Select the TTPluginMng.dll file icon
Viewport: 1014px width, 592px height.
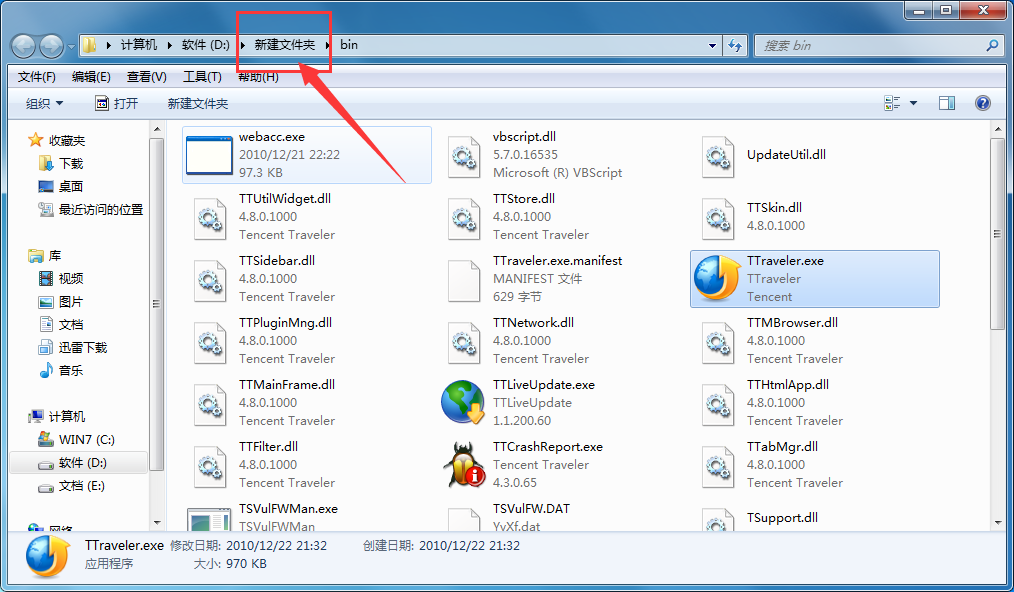click(210, 342)
